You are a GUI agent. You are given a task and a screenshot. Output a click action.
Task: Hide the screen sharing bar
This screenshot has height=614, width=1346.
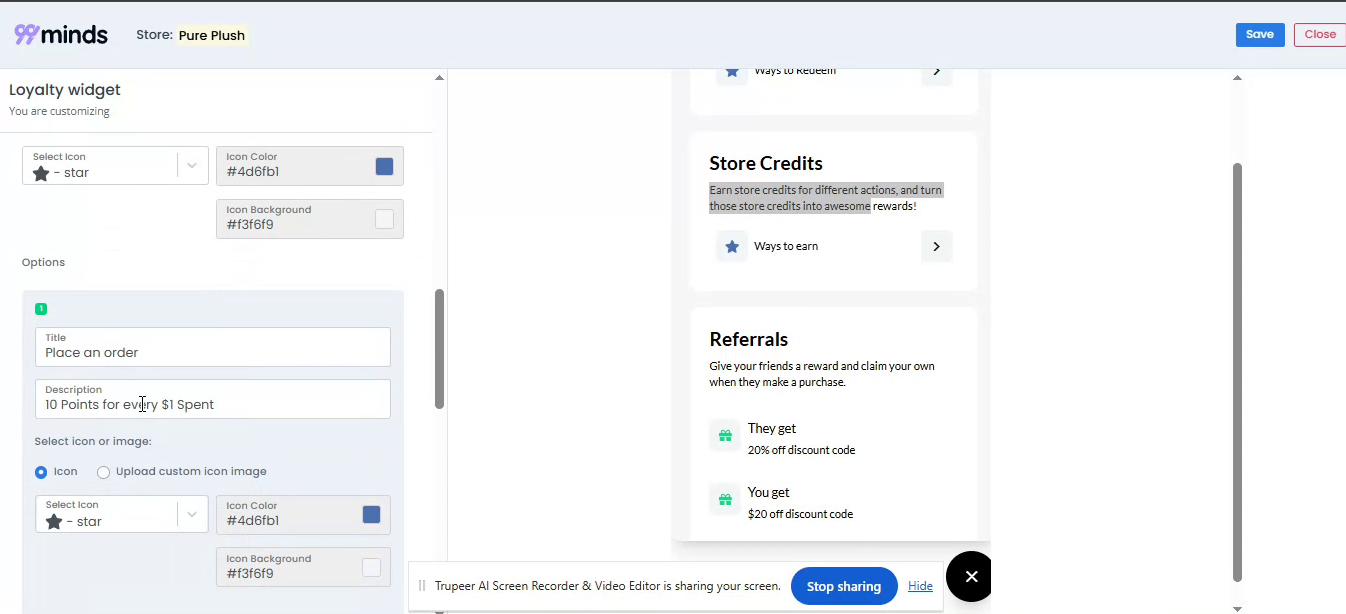[x=920, y=586]
